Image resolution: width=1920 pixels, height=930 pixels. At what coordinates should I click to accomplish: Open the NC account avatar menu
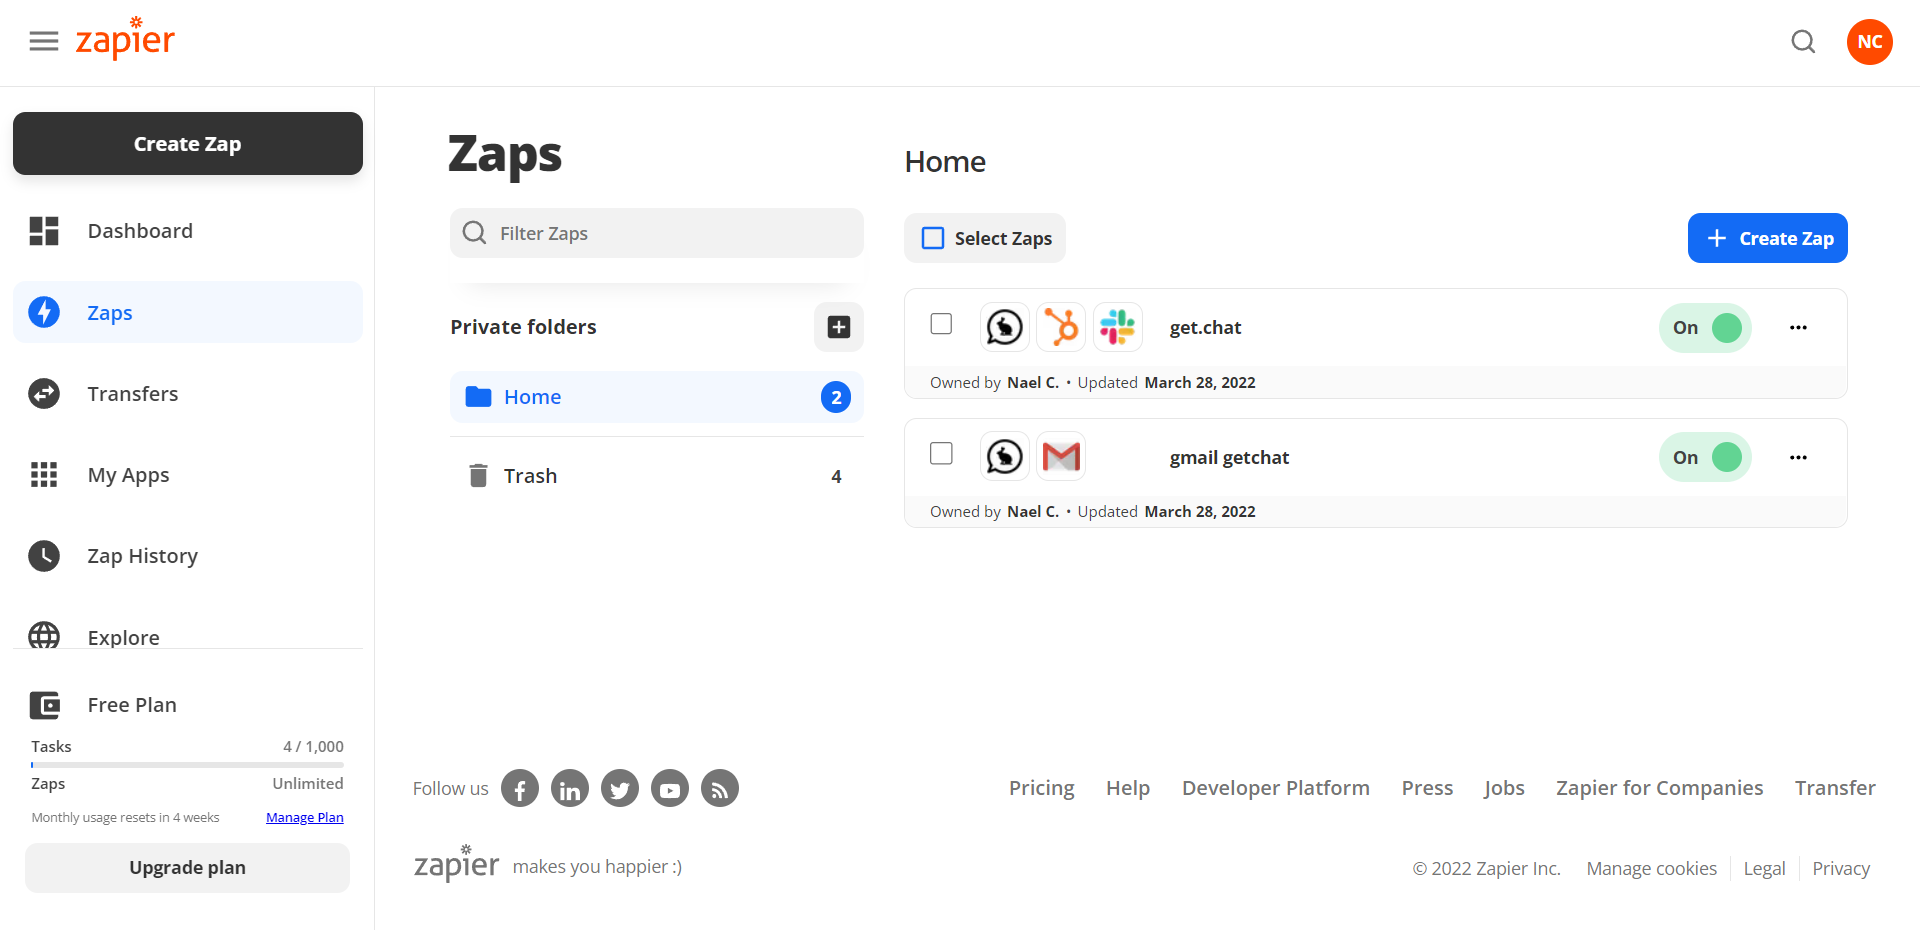tap(1869, 42)
